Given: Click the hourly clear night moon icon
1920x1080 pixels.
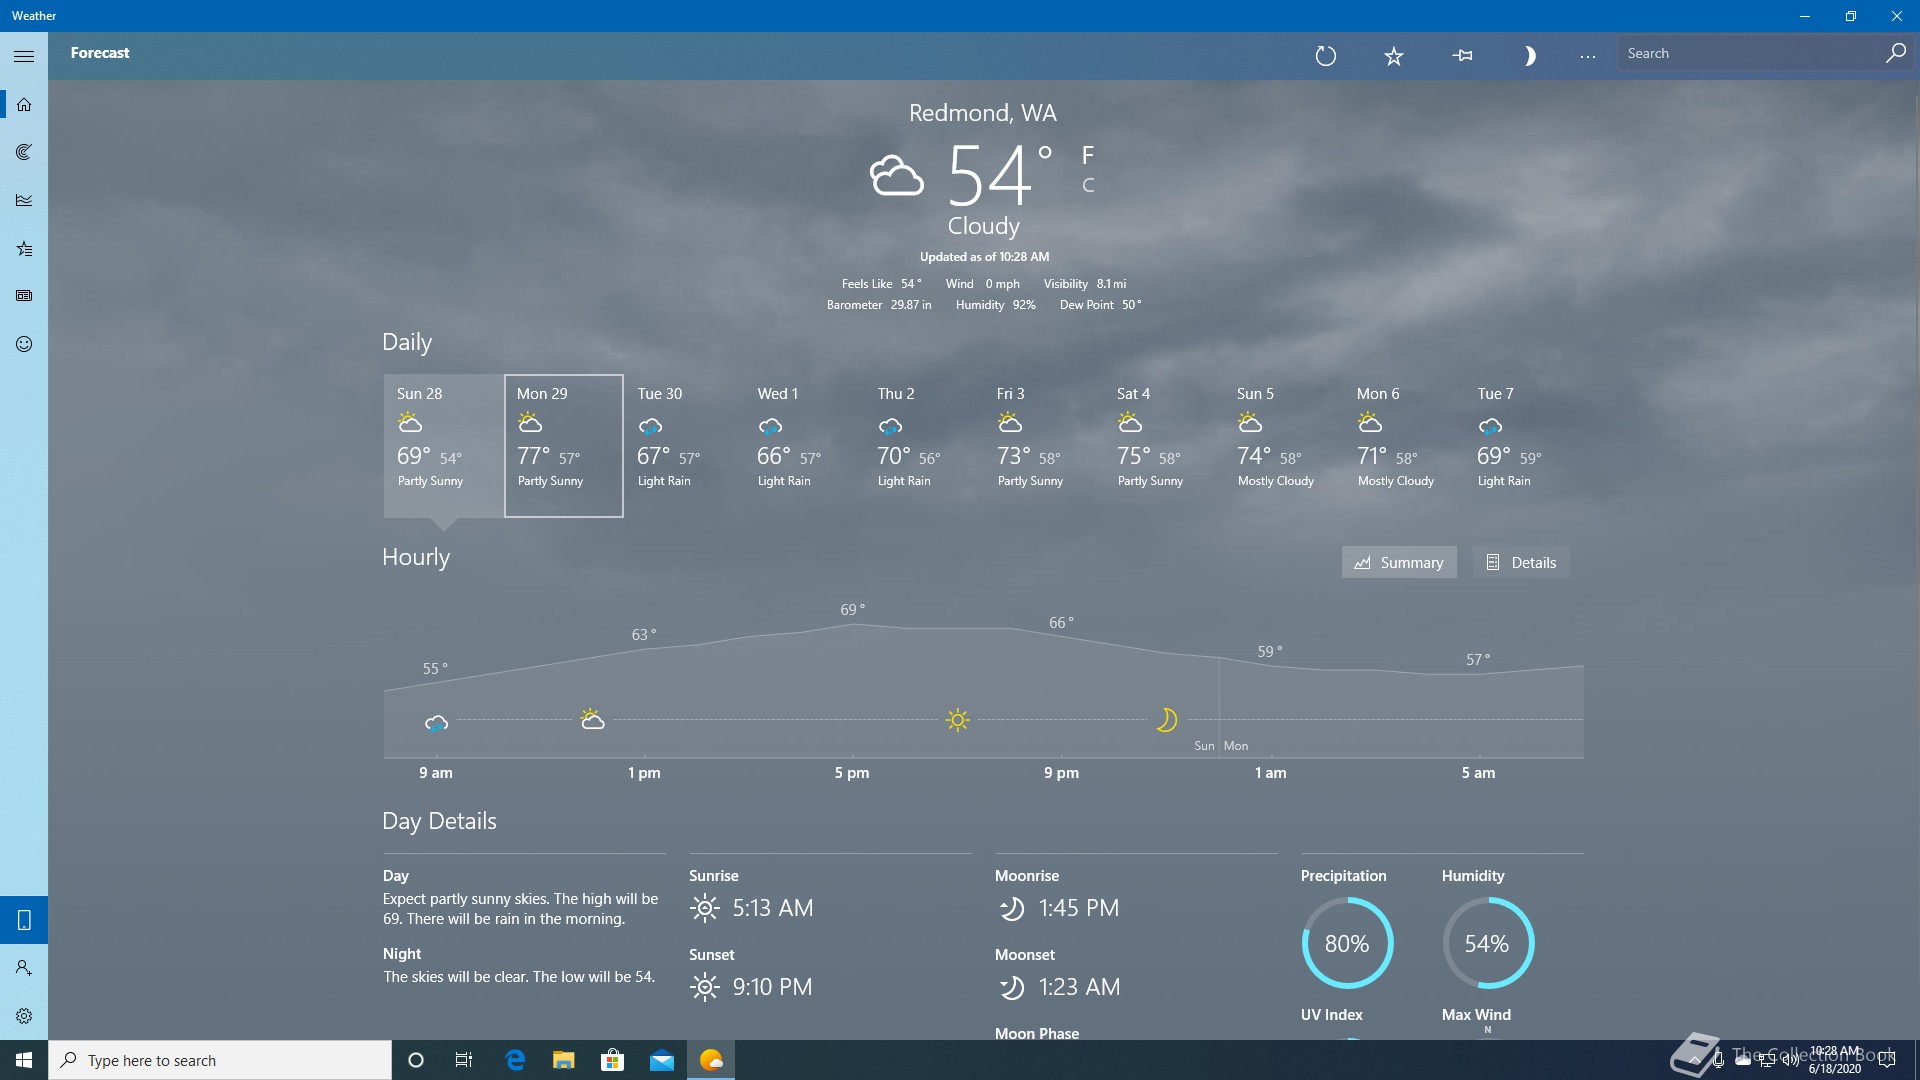Looking at the screenshot, I should (1166, 719).
